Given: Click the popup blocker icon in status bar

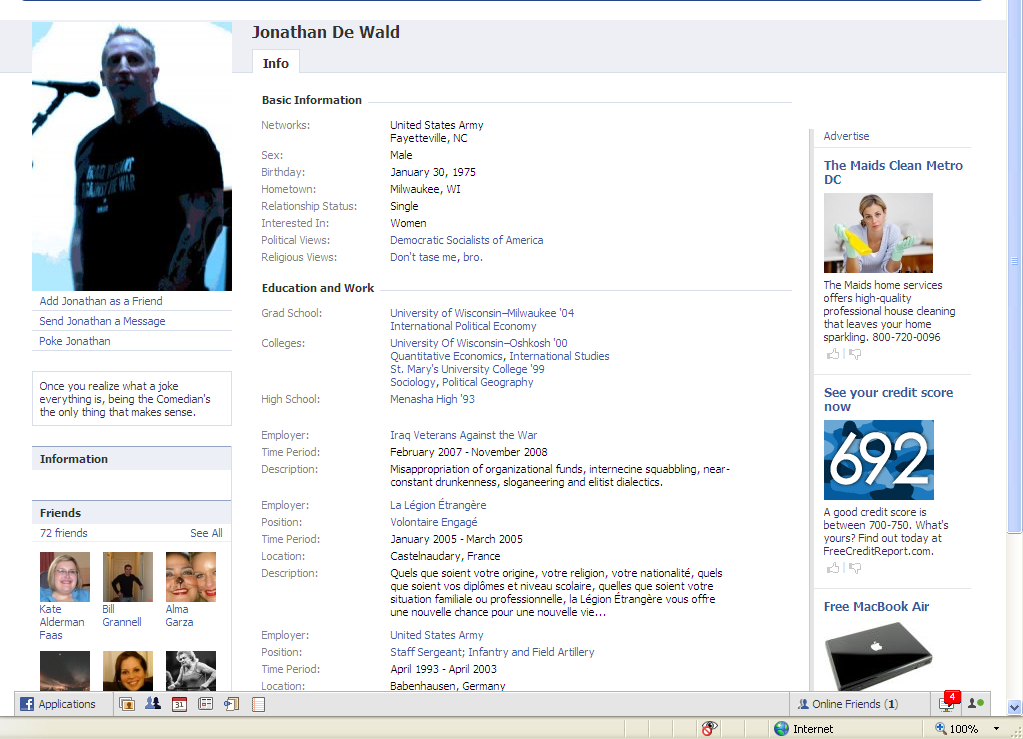Looking at the screenshot, I should click(x=709, y=729).
